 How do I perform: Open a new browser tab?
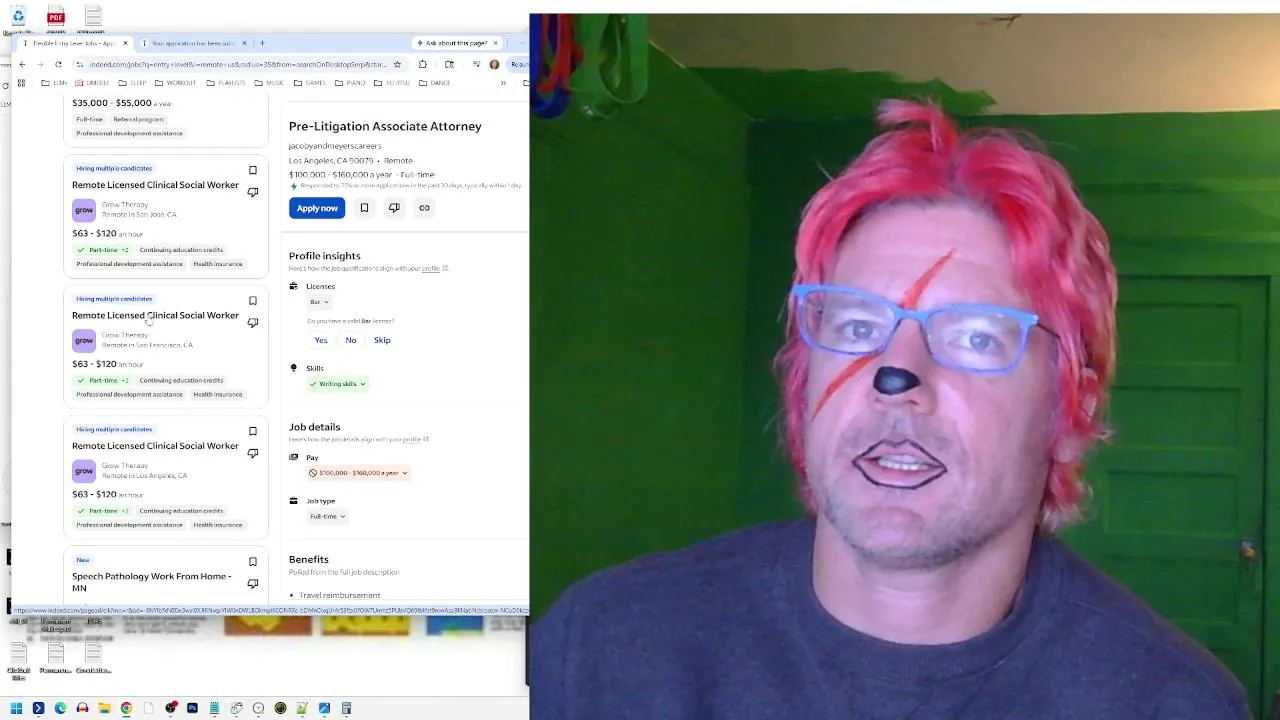coord(262,43)
